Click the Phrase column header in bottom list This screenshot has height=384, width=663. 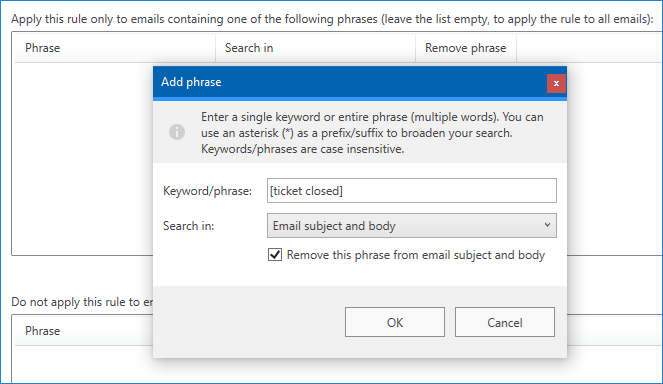point(84,331)
